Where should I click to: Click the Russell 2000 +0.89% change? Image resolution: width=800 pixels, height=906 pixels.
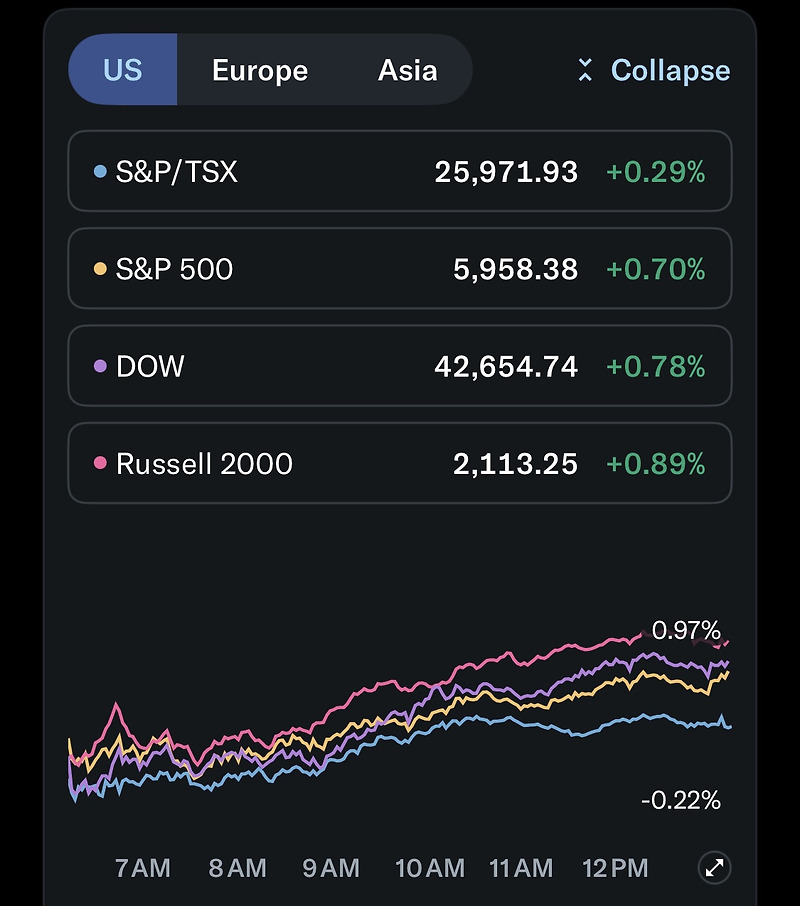tap(656, 463)
